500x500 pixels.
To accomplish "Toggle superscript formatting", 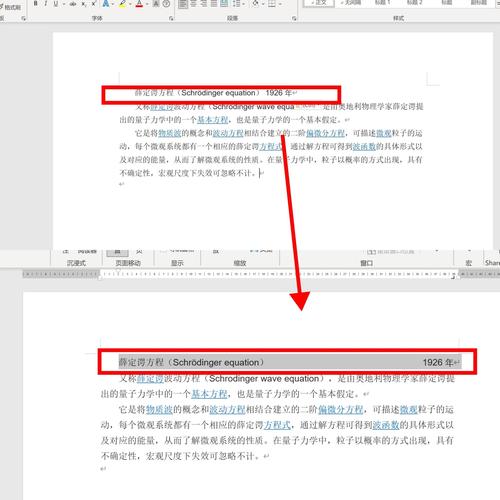I will click(94, 4).
